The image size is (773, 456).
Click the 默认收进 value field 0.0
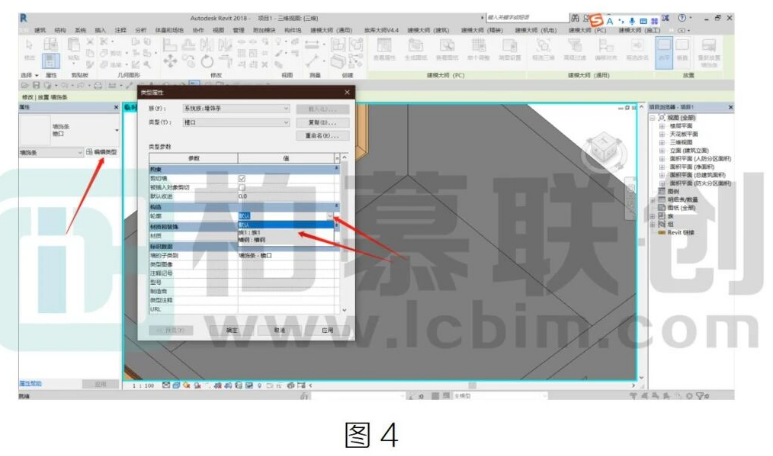286,196
